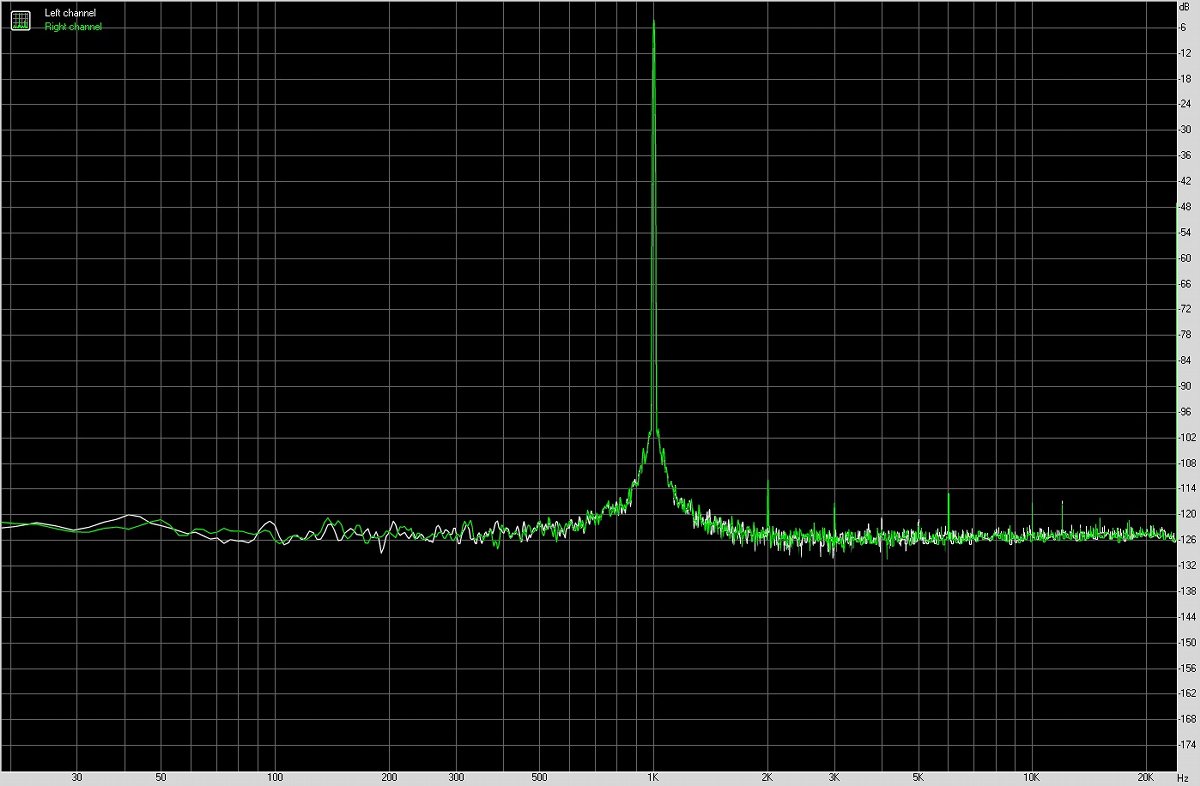Click the -78 dB axis value
Image resolution: width=1200 pixels, height=786 pixels.
tap(1185, 335)
